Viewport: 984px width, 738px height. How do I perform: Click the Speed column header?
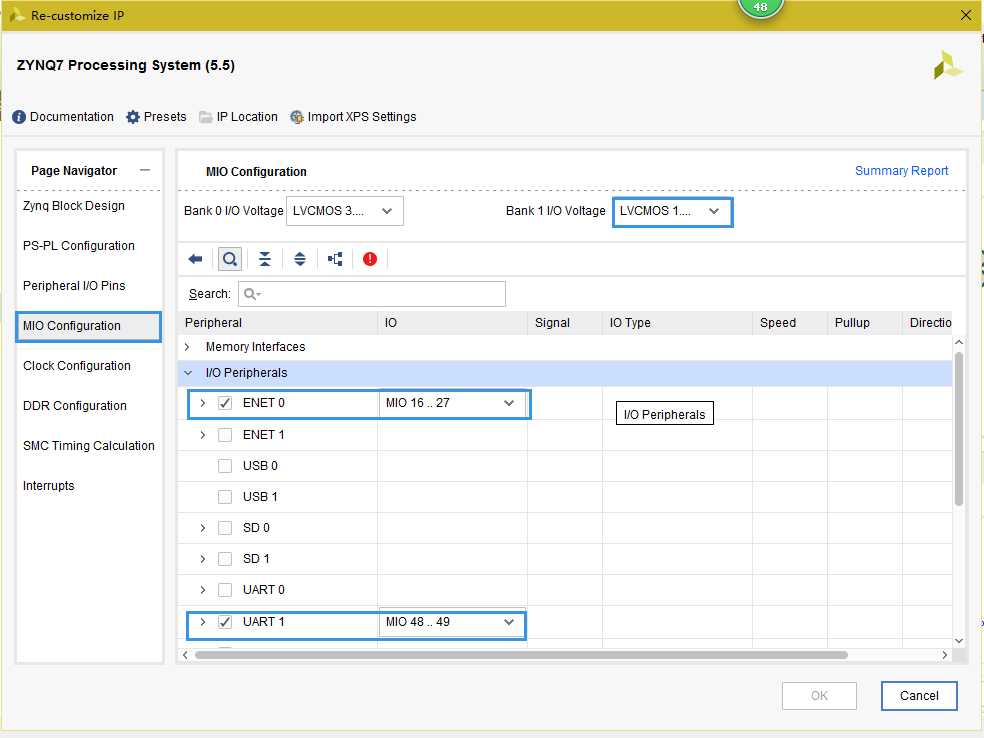[789, 323]
